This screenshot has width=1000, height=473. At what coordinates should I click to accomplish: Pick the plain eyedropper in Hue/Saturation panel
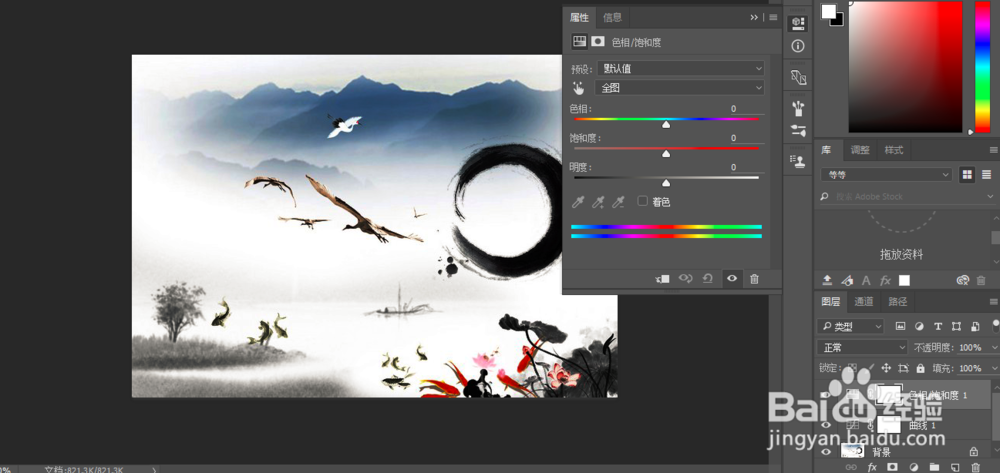click(x=578, y=202)
